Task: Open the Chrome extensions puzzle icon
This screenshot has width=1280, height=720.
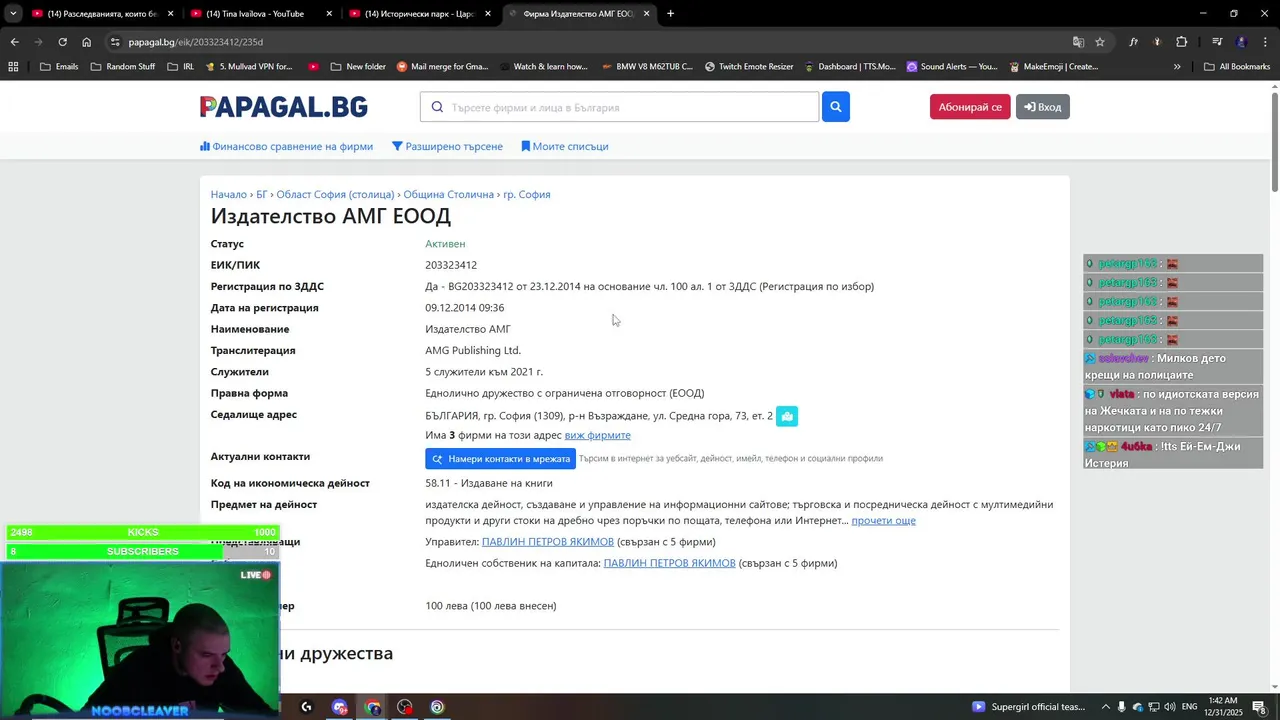Action: tap(1181, 42)
